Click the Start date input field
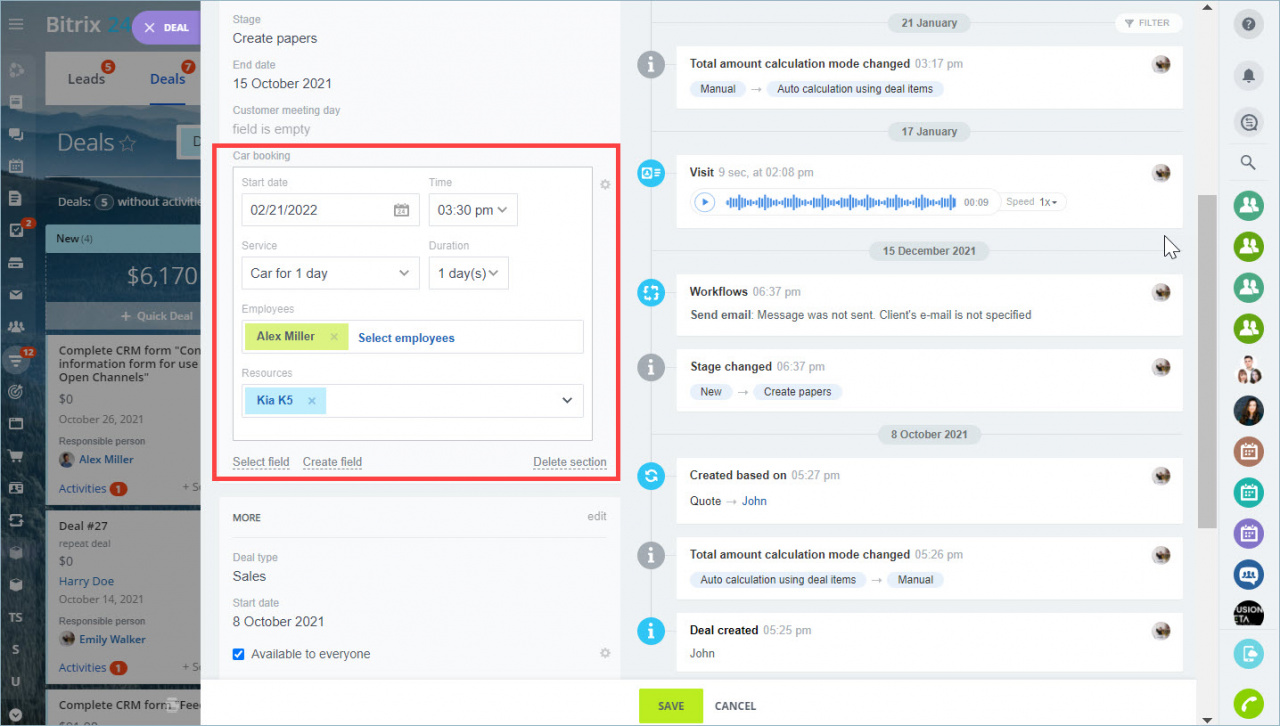 point(330,210)
